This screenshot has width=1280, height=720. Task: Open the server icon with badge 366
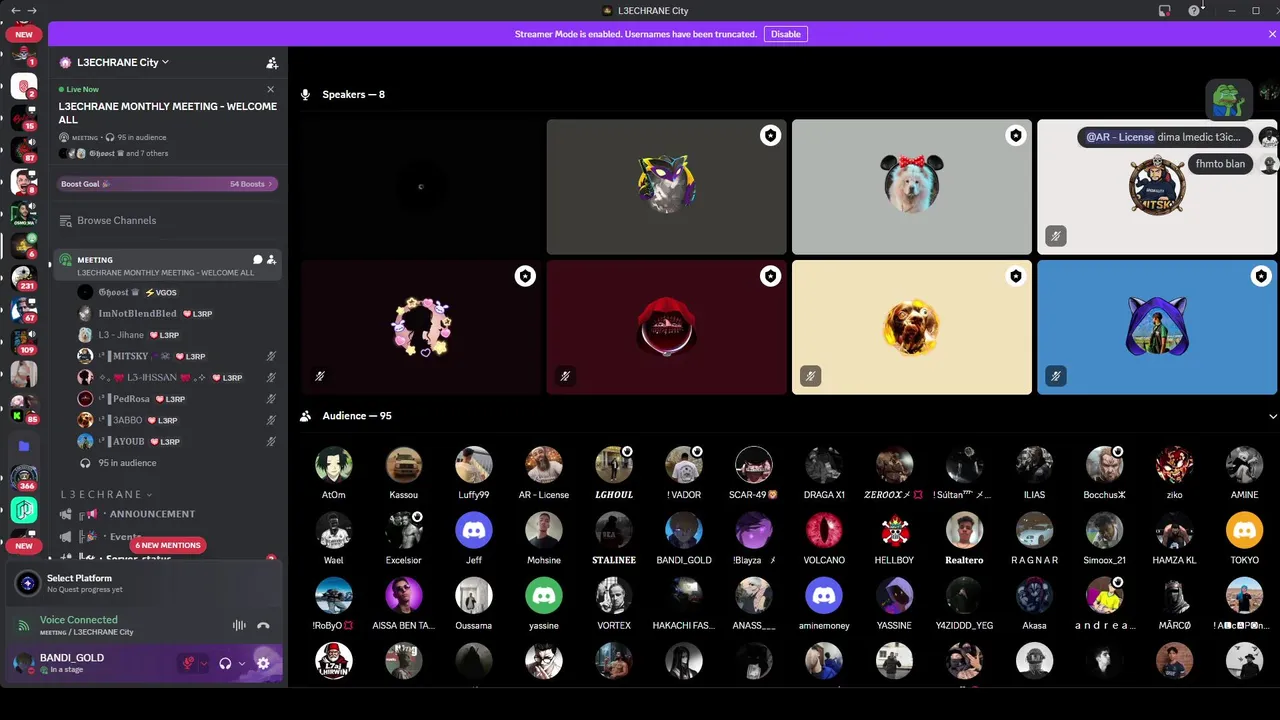coord(24,478)
